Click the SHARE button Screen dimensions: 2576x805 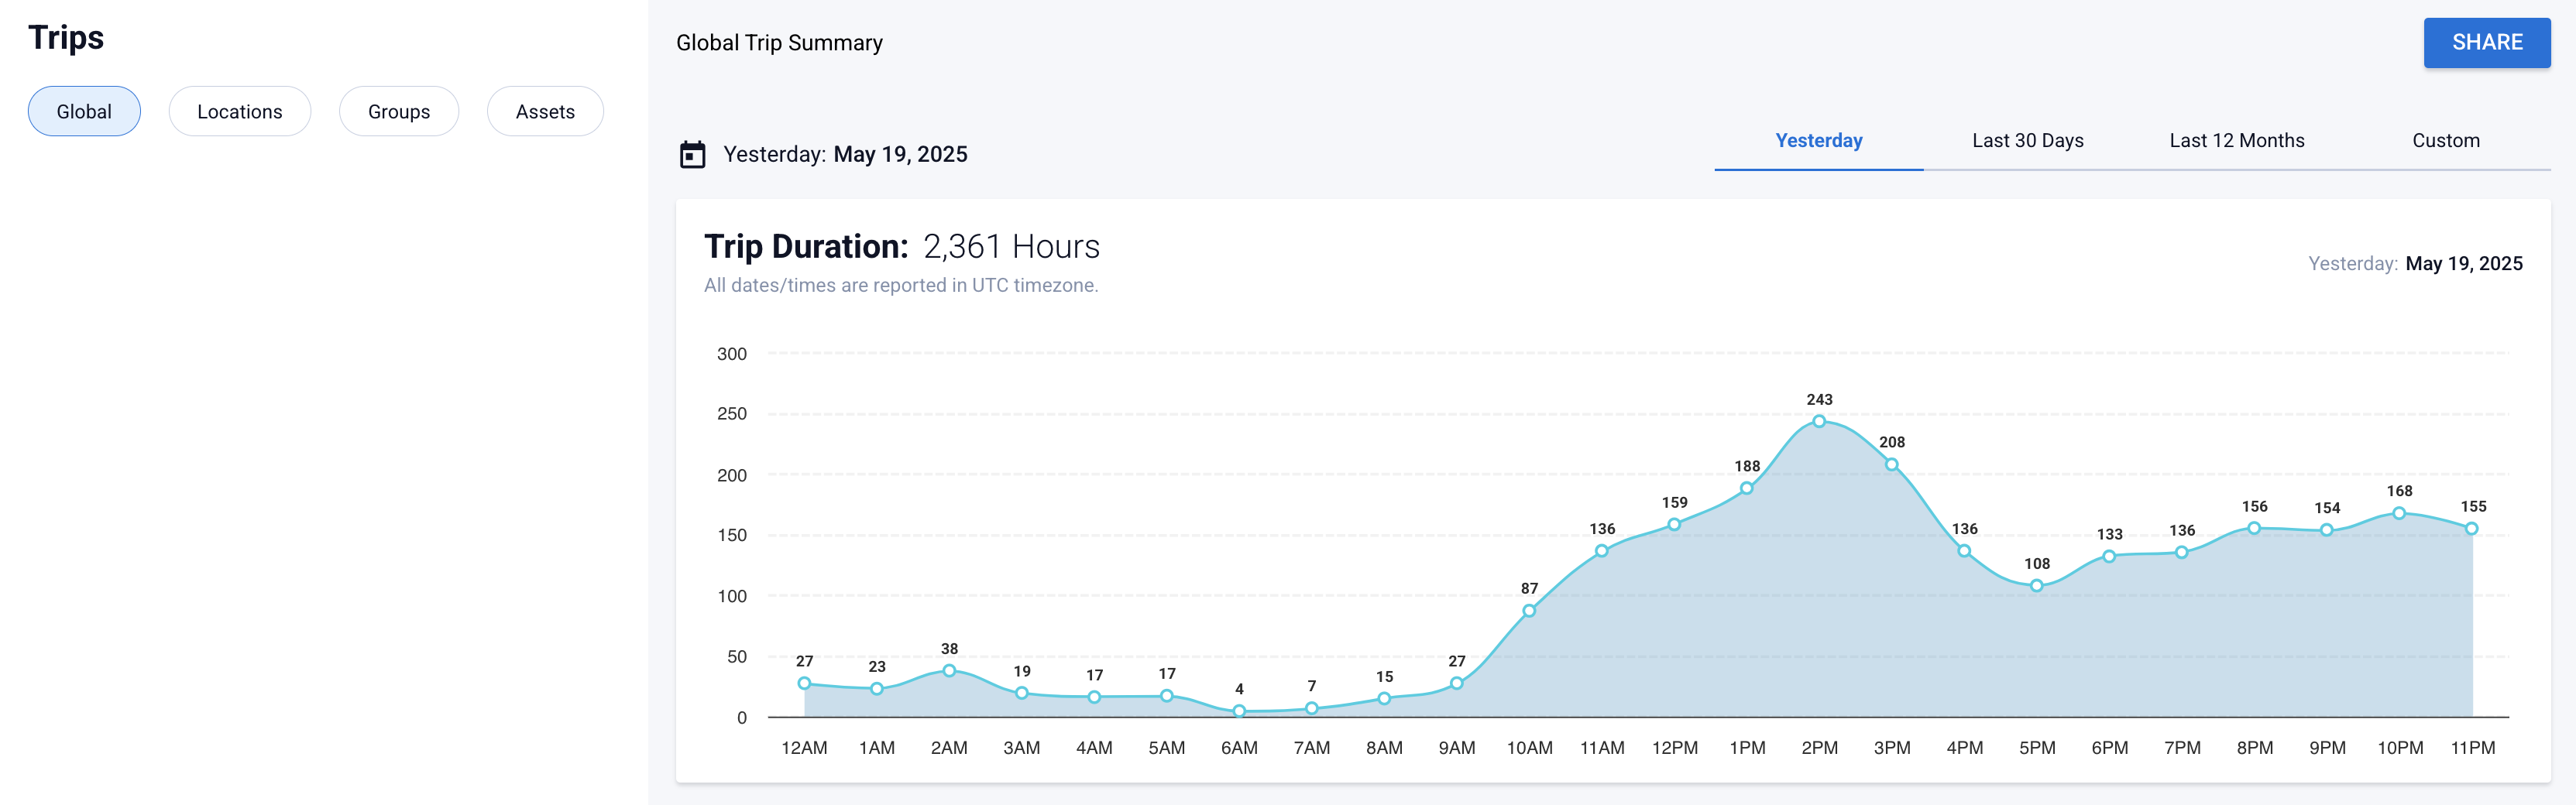(x=2487, y=42)
